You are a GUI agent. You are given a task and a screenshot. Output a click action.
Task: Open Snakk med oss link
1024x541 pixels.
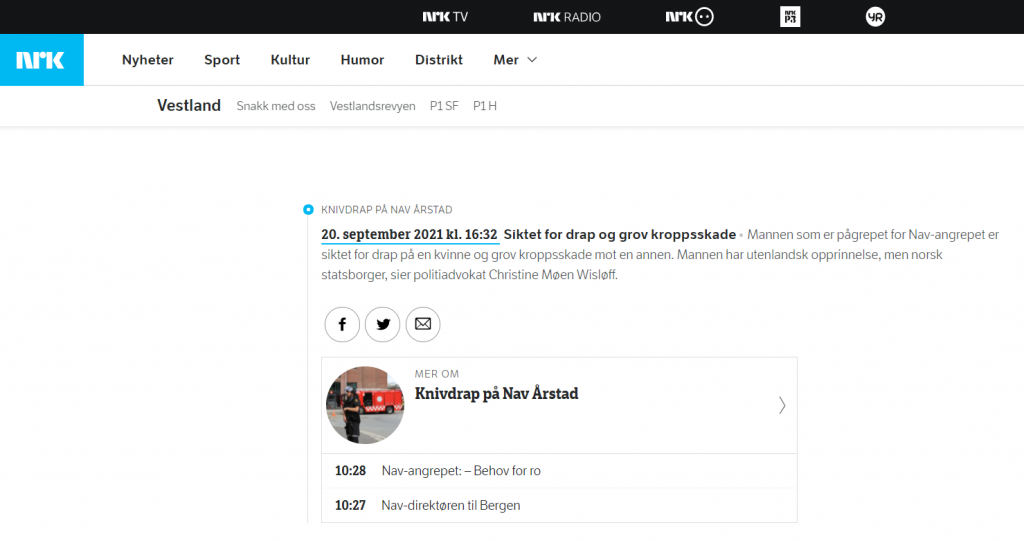pos(276,106)
